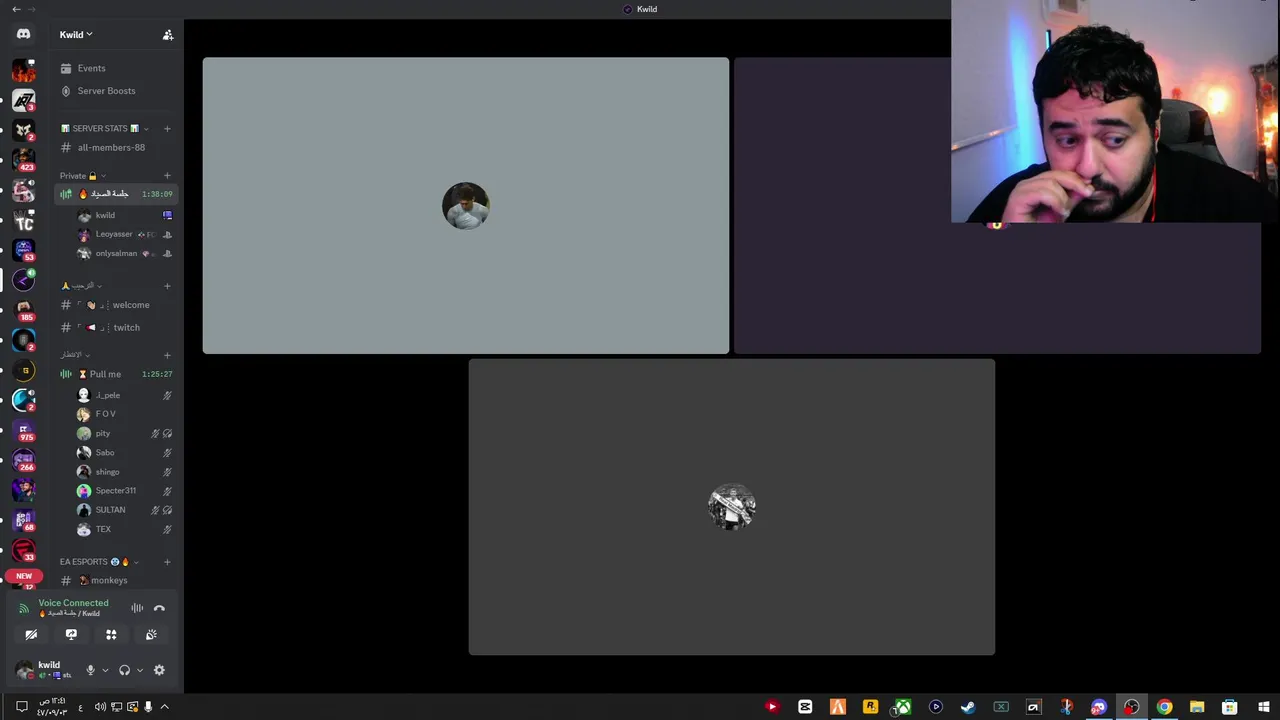Open Server Boosts entry
The image size is (1280, 720).
point(115,91)
